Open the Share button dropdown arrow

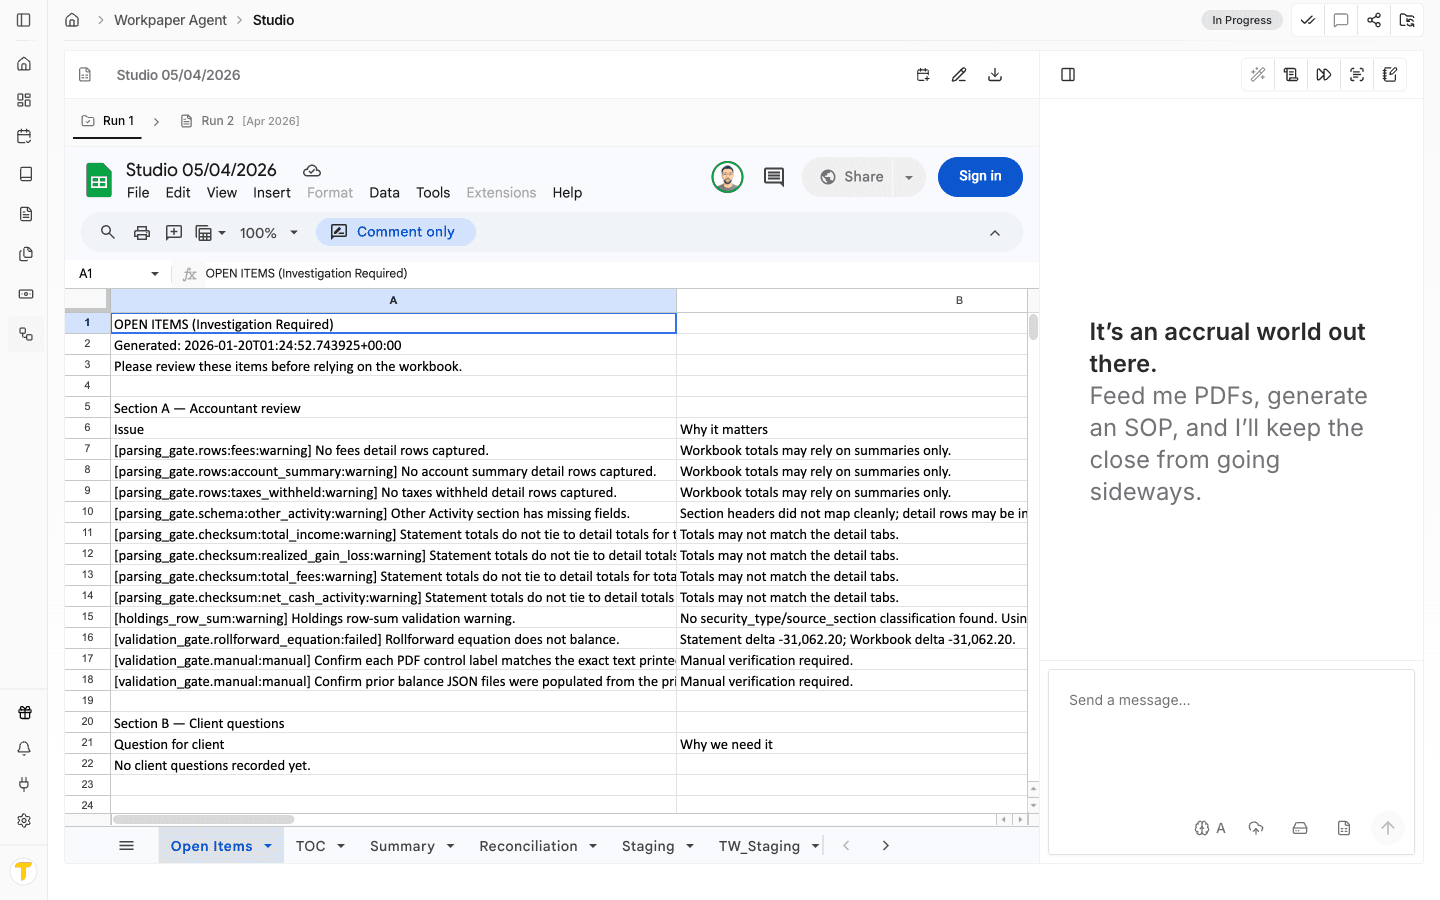pyautogui.click(x=909, y=178)
